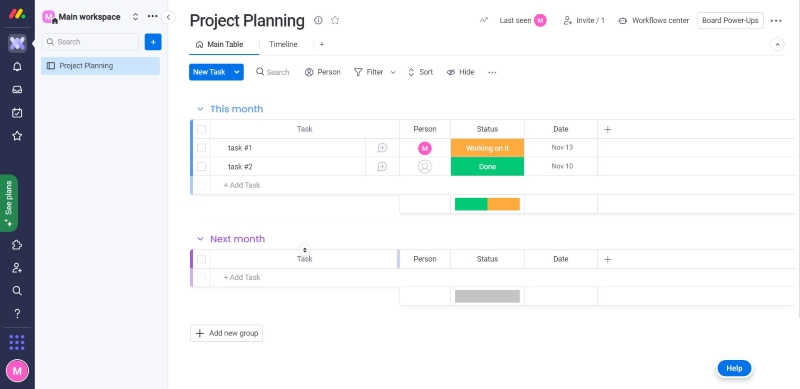Image resolution: width=800 pixels, height=389 pixels.
Task: Collapse the Next month group chevron
Action: tap(200, 239)
